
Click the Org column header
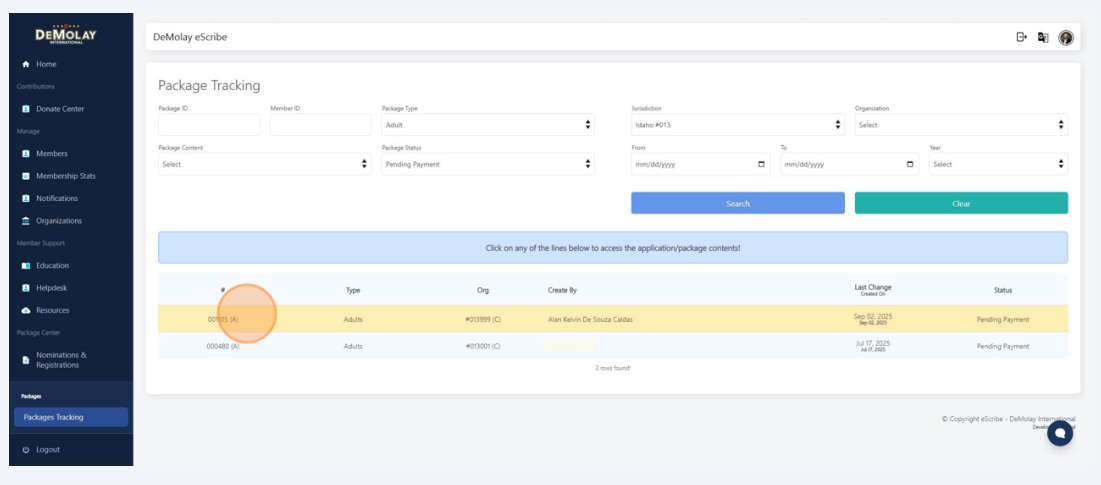tap(482, 290)
